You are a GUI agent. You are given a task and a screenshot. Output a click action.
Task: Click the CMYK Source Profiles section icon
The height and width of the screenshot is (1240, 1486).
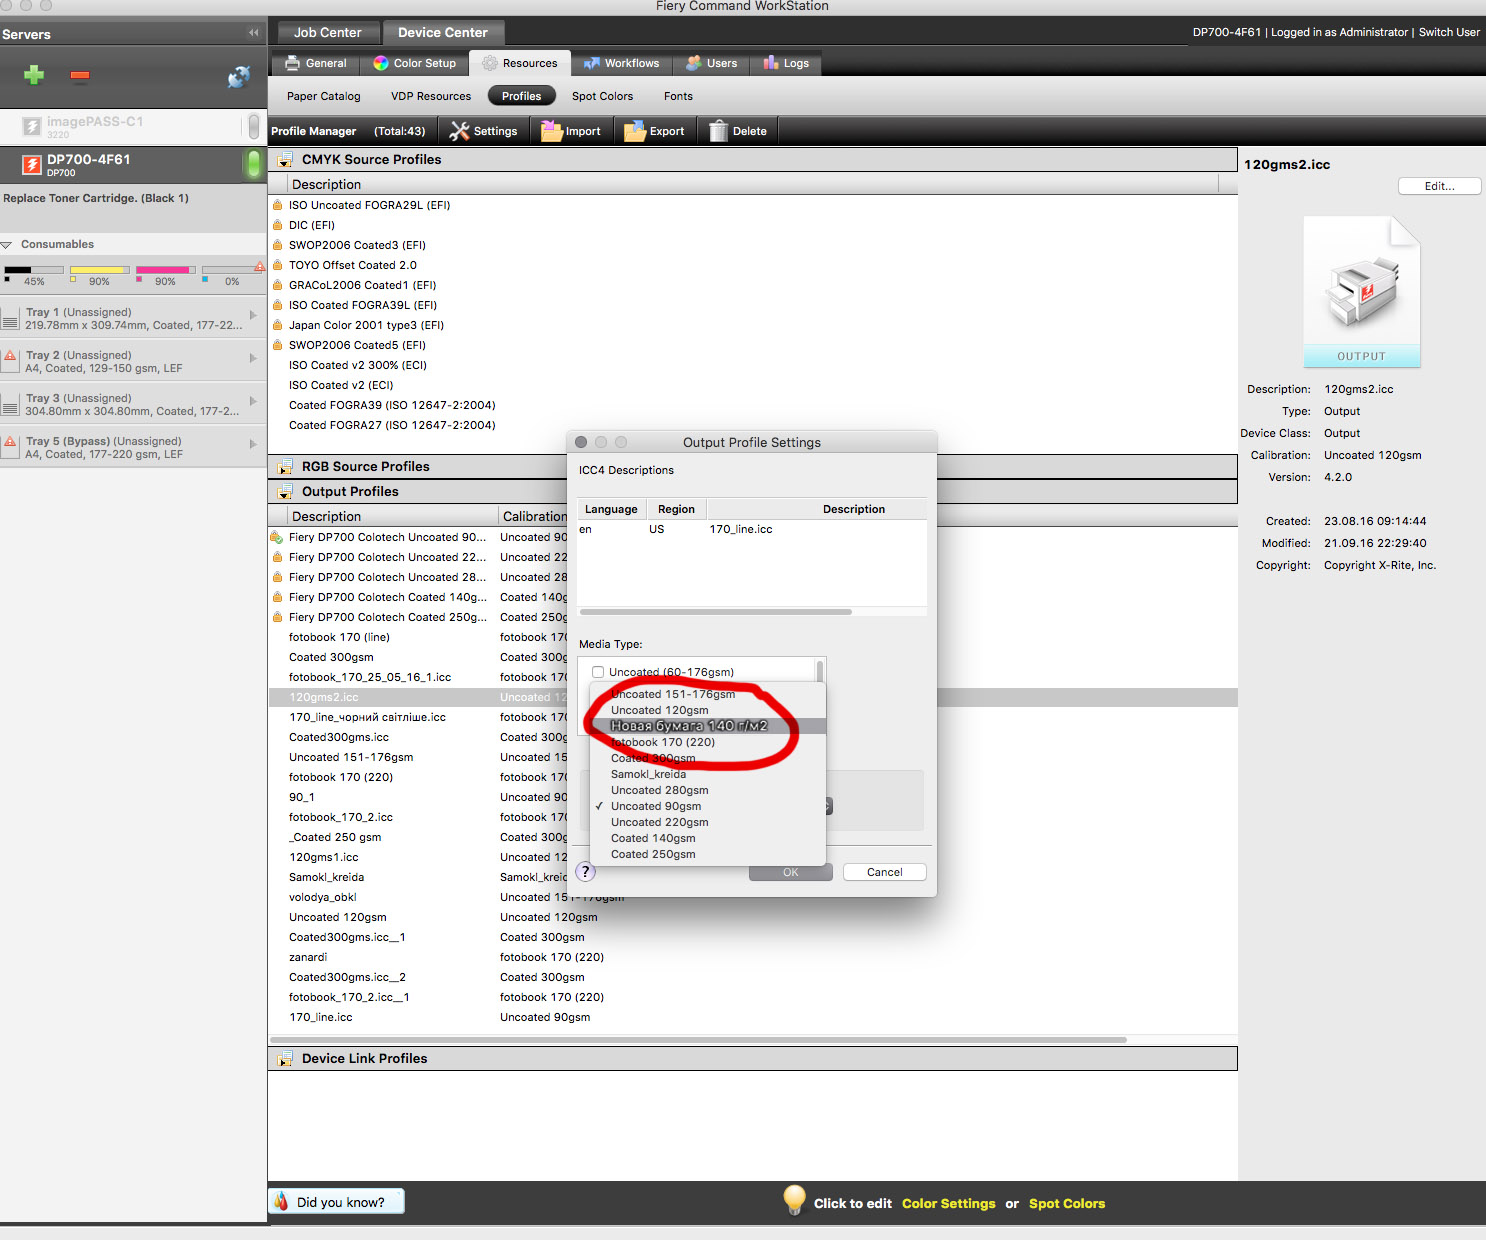pyautogui.click(x=285, y=160)
